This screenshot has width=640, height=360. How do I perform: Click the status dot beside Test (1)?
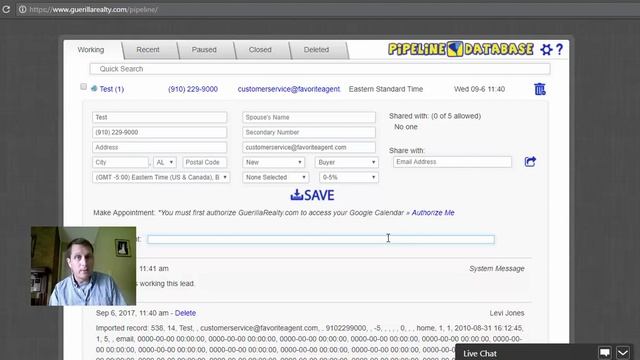(x=94, y=89)
